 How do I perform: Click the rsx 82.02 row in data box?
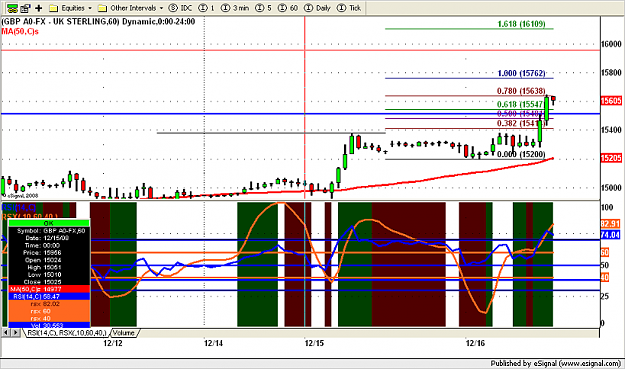[49, 304]
